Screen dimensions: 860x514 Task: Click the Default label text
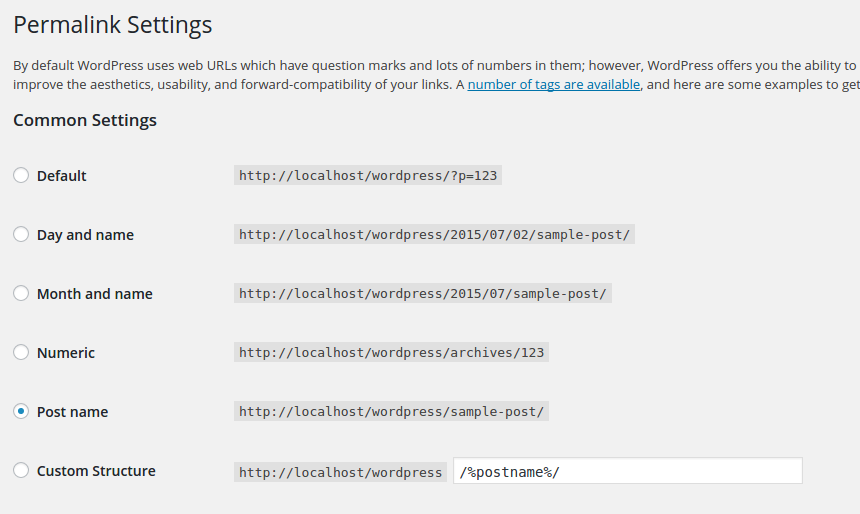(61, 176)
